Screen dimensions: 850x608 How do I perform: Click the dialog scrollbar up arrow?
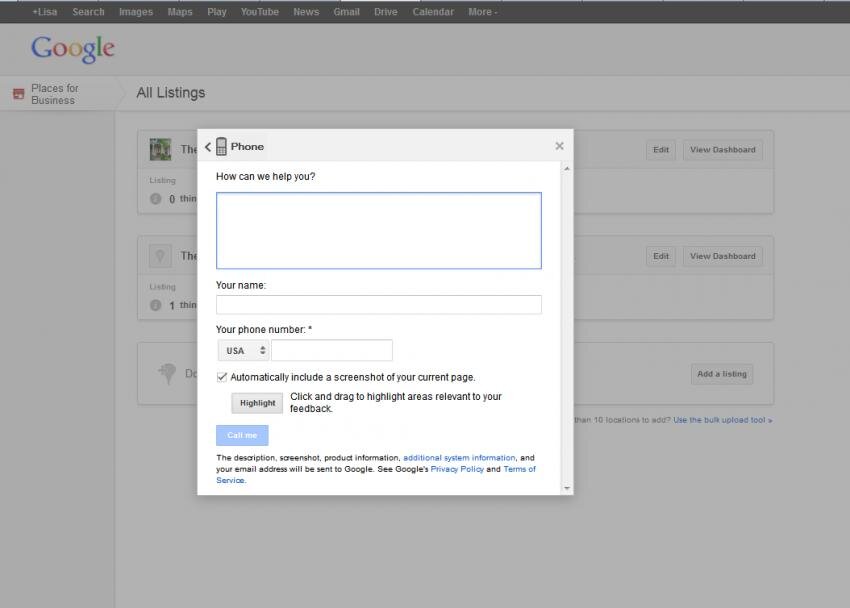(566, 169)
